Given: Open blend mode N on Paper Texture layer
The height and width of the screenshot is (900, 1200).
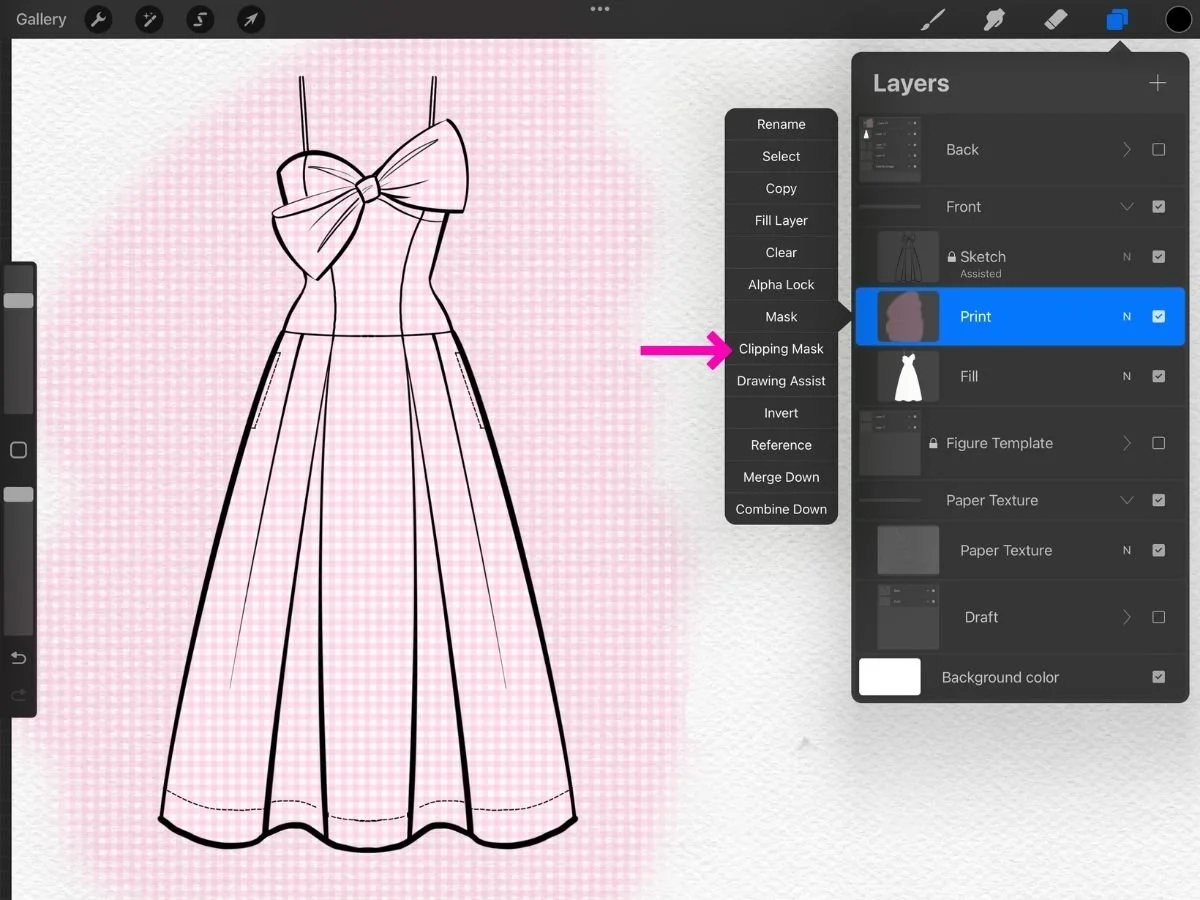Looking at the screenshot, I should (x=1127, y=551).
